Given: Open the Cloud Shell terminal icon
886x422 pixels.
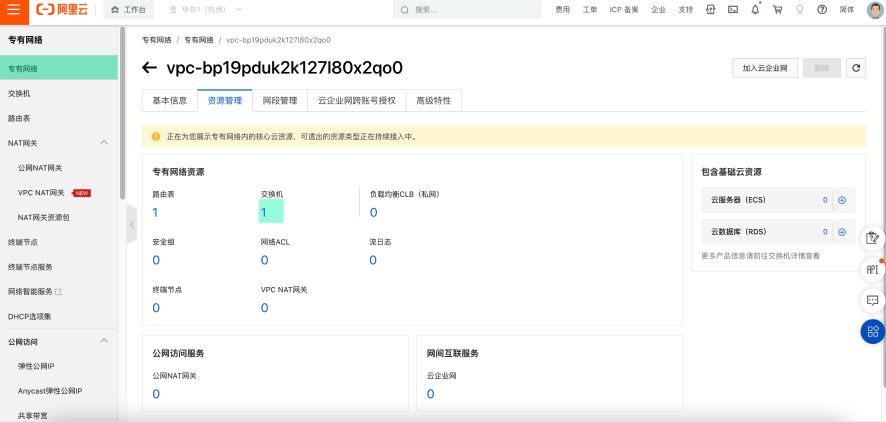Looking at the screenshot, I should tap(733, 9).
